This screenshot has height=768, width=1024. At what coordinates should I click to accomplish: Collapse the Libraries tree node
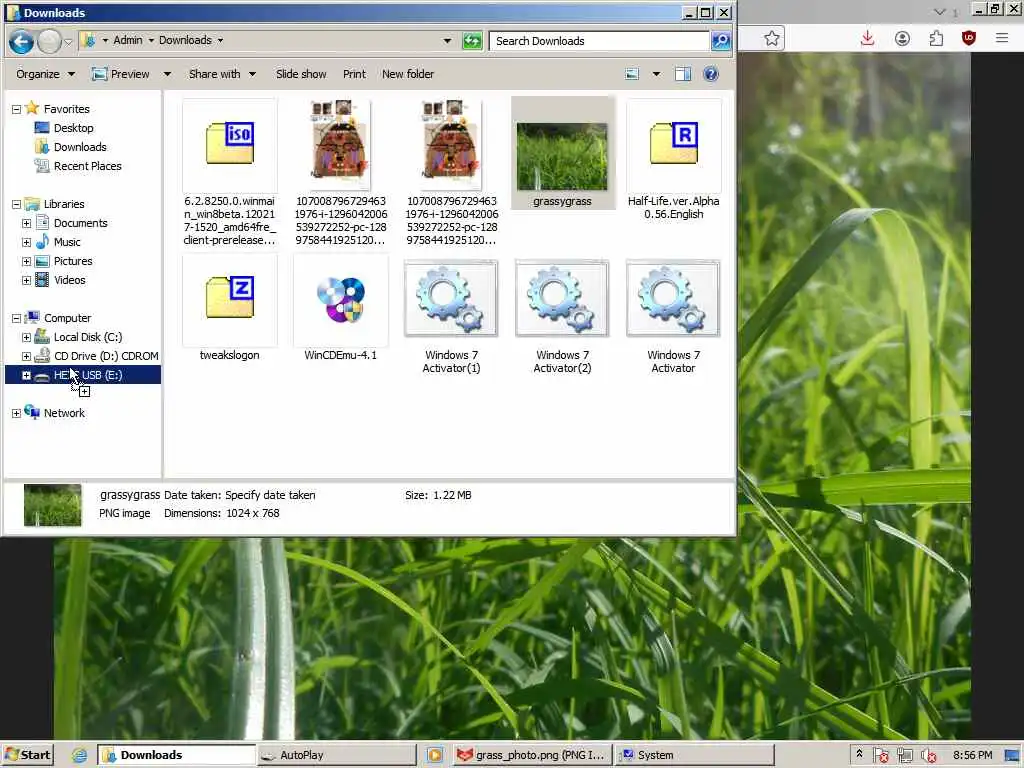[x=16, y=204]
